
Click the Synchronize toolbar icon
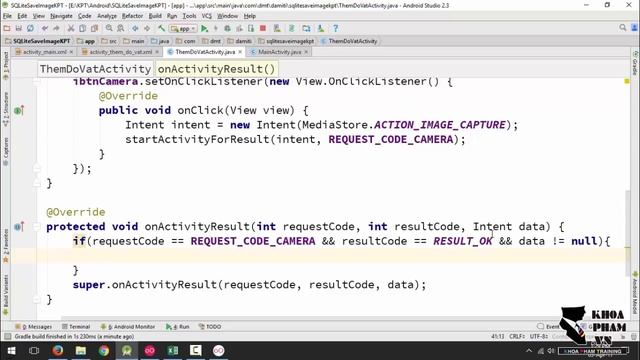[x=30, y=29]
